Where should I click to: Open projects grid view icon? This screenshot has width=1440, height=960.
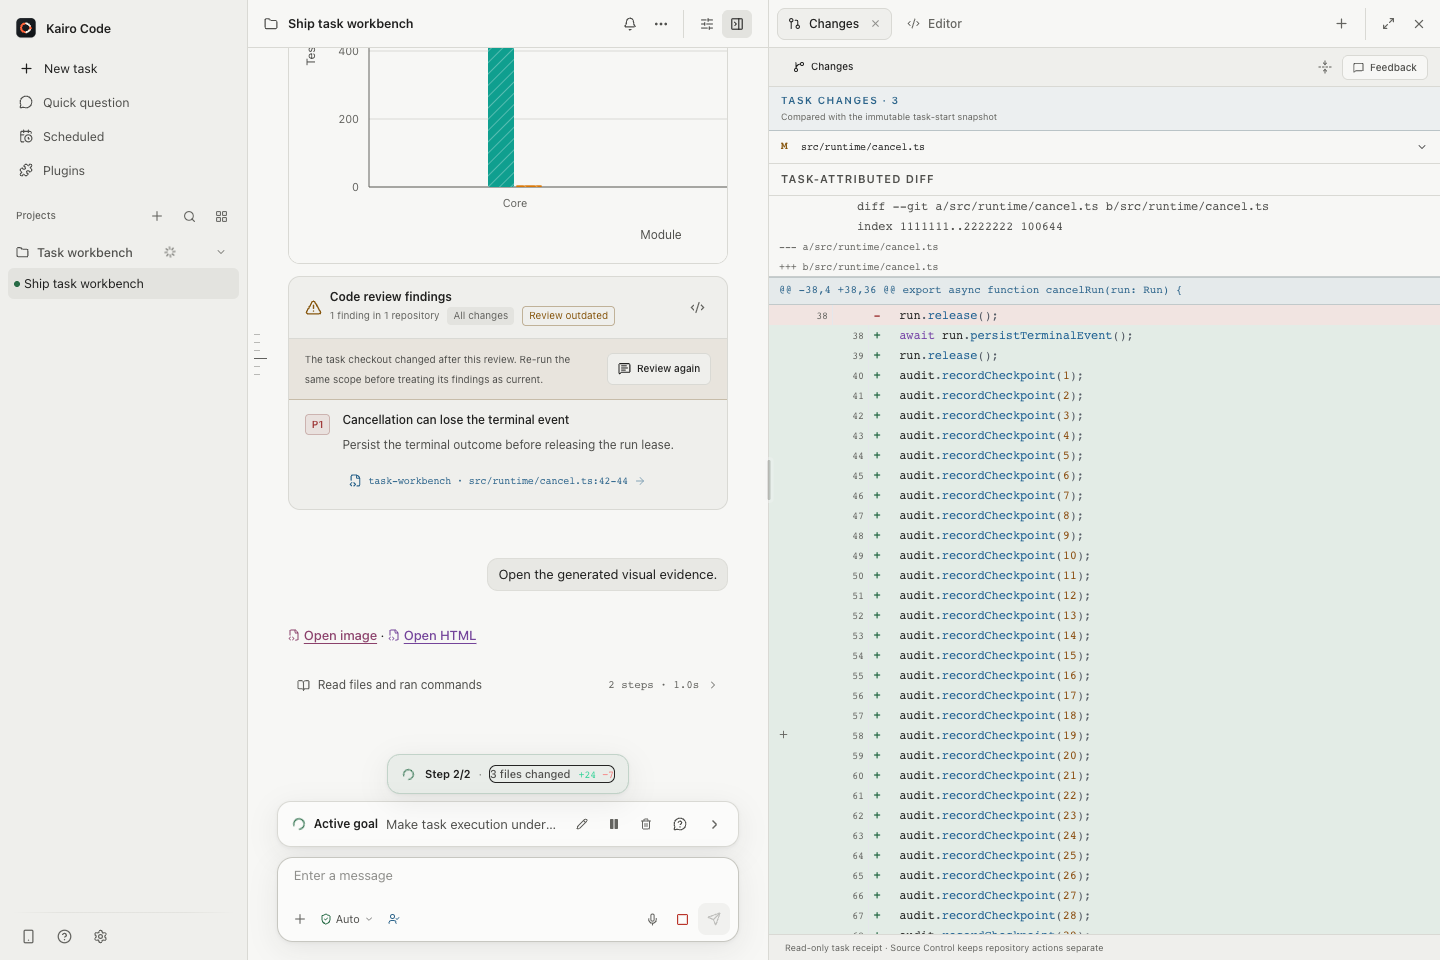click(222, 216)
